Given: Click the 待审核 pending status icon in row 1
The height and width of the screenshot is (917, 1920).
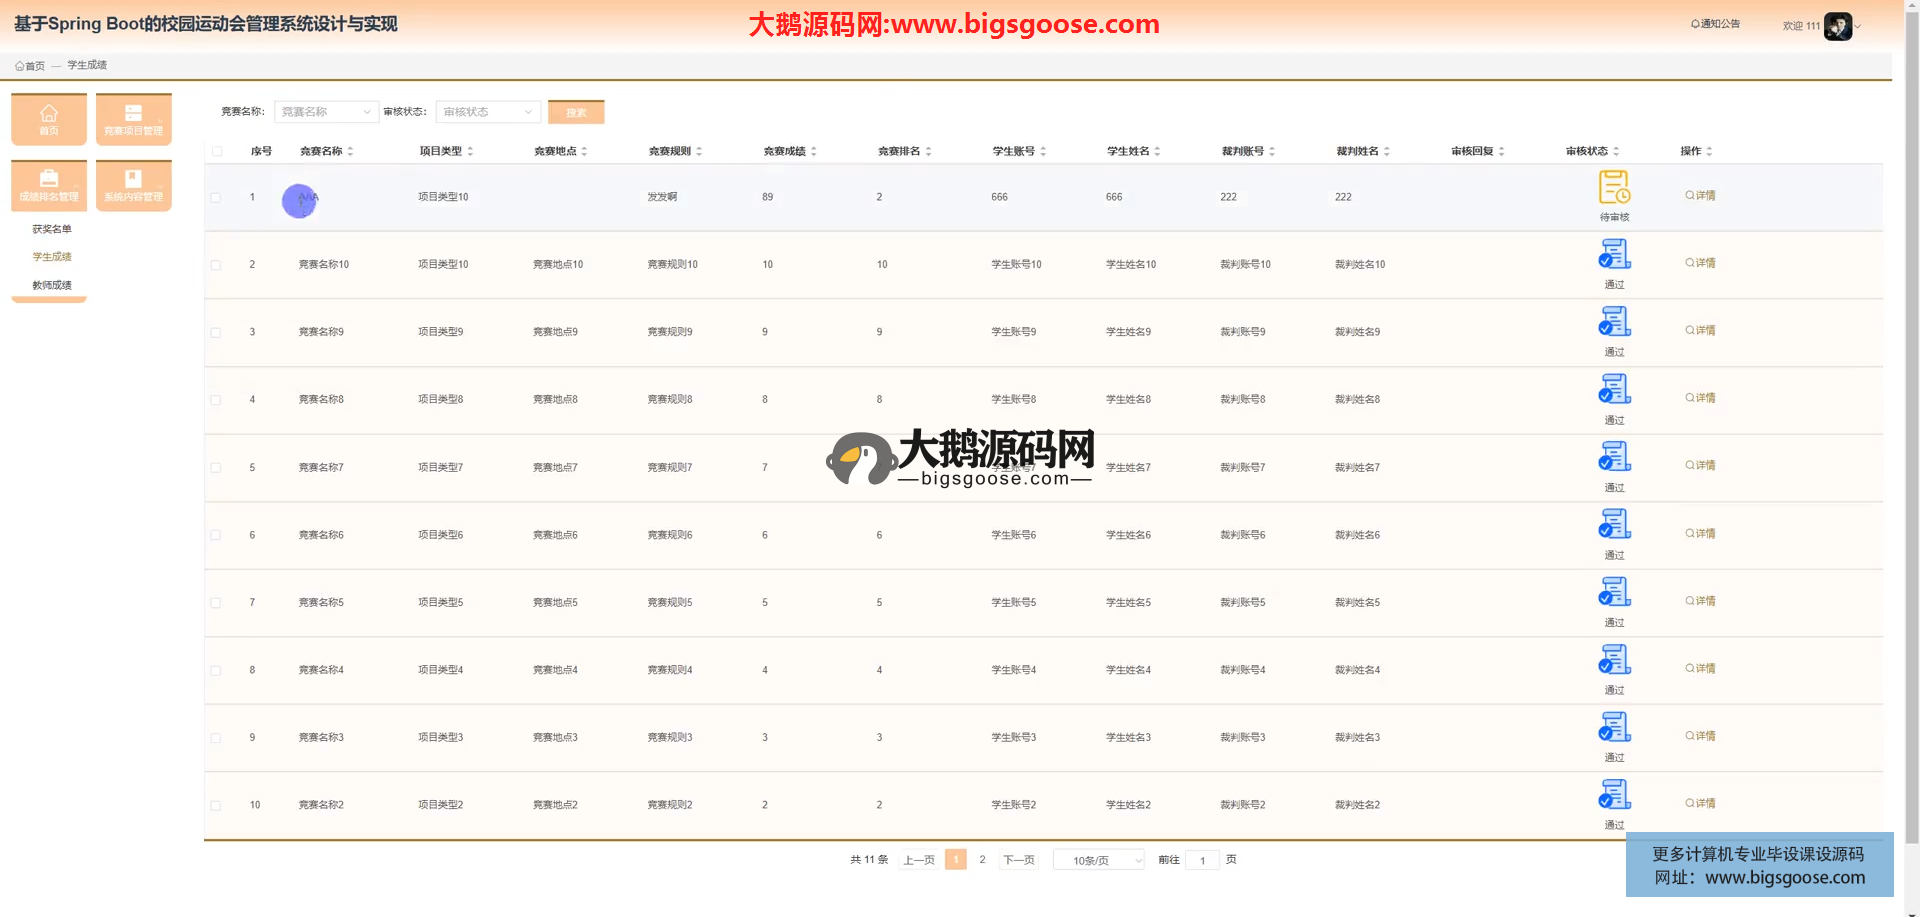Looking at the screenshot, I should point(1613,187).
